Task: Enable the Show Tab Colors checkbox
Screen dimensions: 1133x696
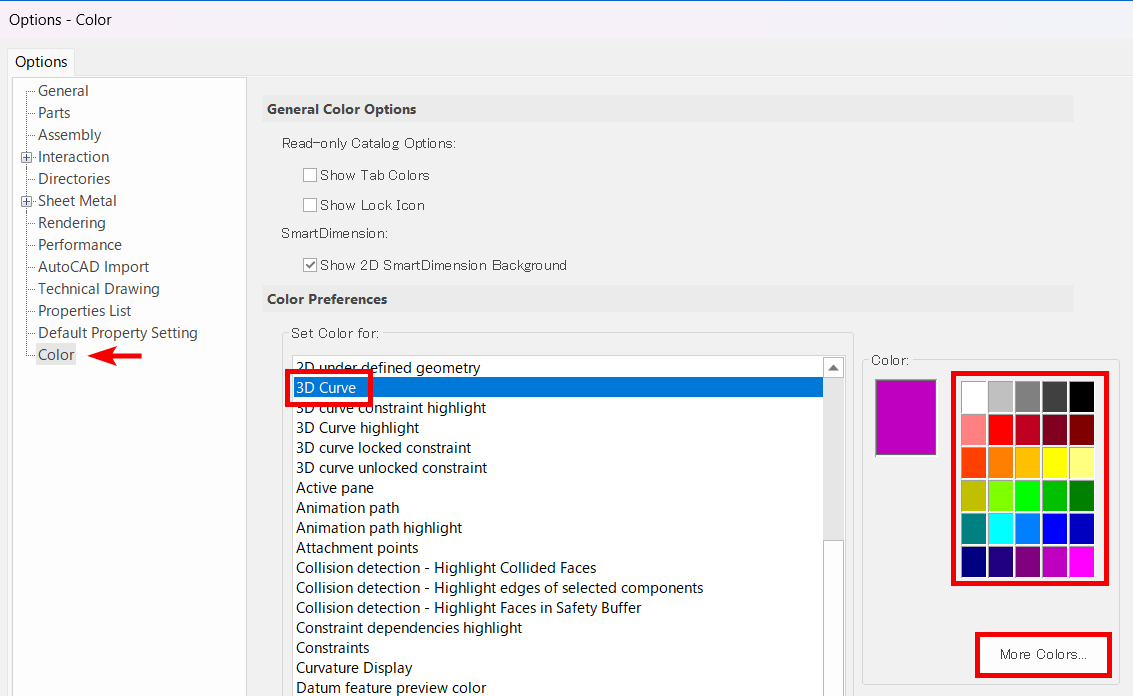Action: click(310, 175)
